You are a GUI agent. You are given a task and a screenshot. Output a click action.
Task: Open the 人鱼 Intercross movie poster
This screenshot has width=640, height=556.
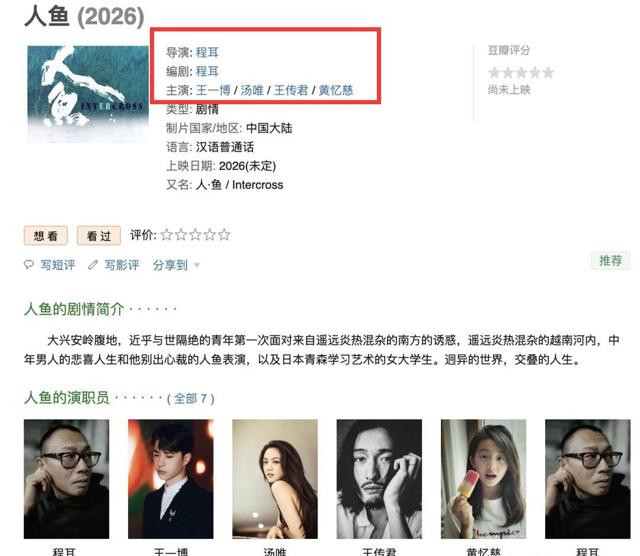[88, 94]
